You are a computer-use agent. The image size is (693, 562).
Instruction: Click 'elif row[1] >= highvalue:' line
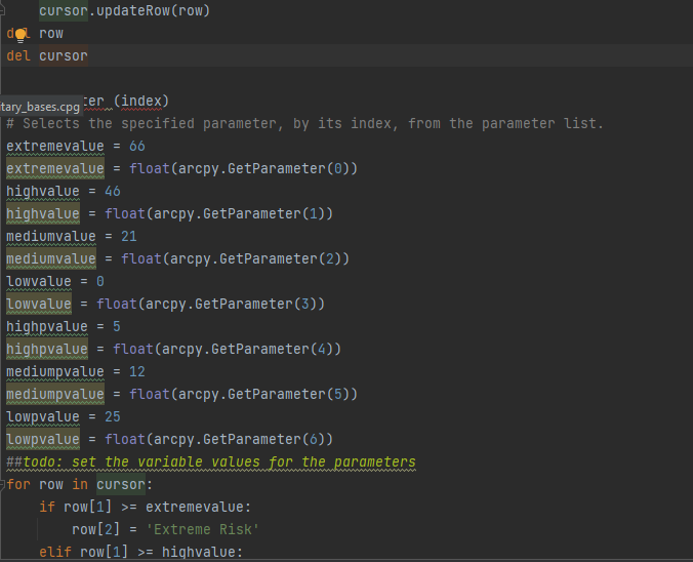(141, 552)
